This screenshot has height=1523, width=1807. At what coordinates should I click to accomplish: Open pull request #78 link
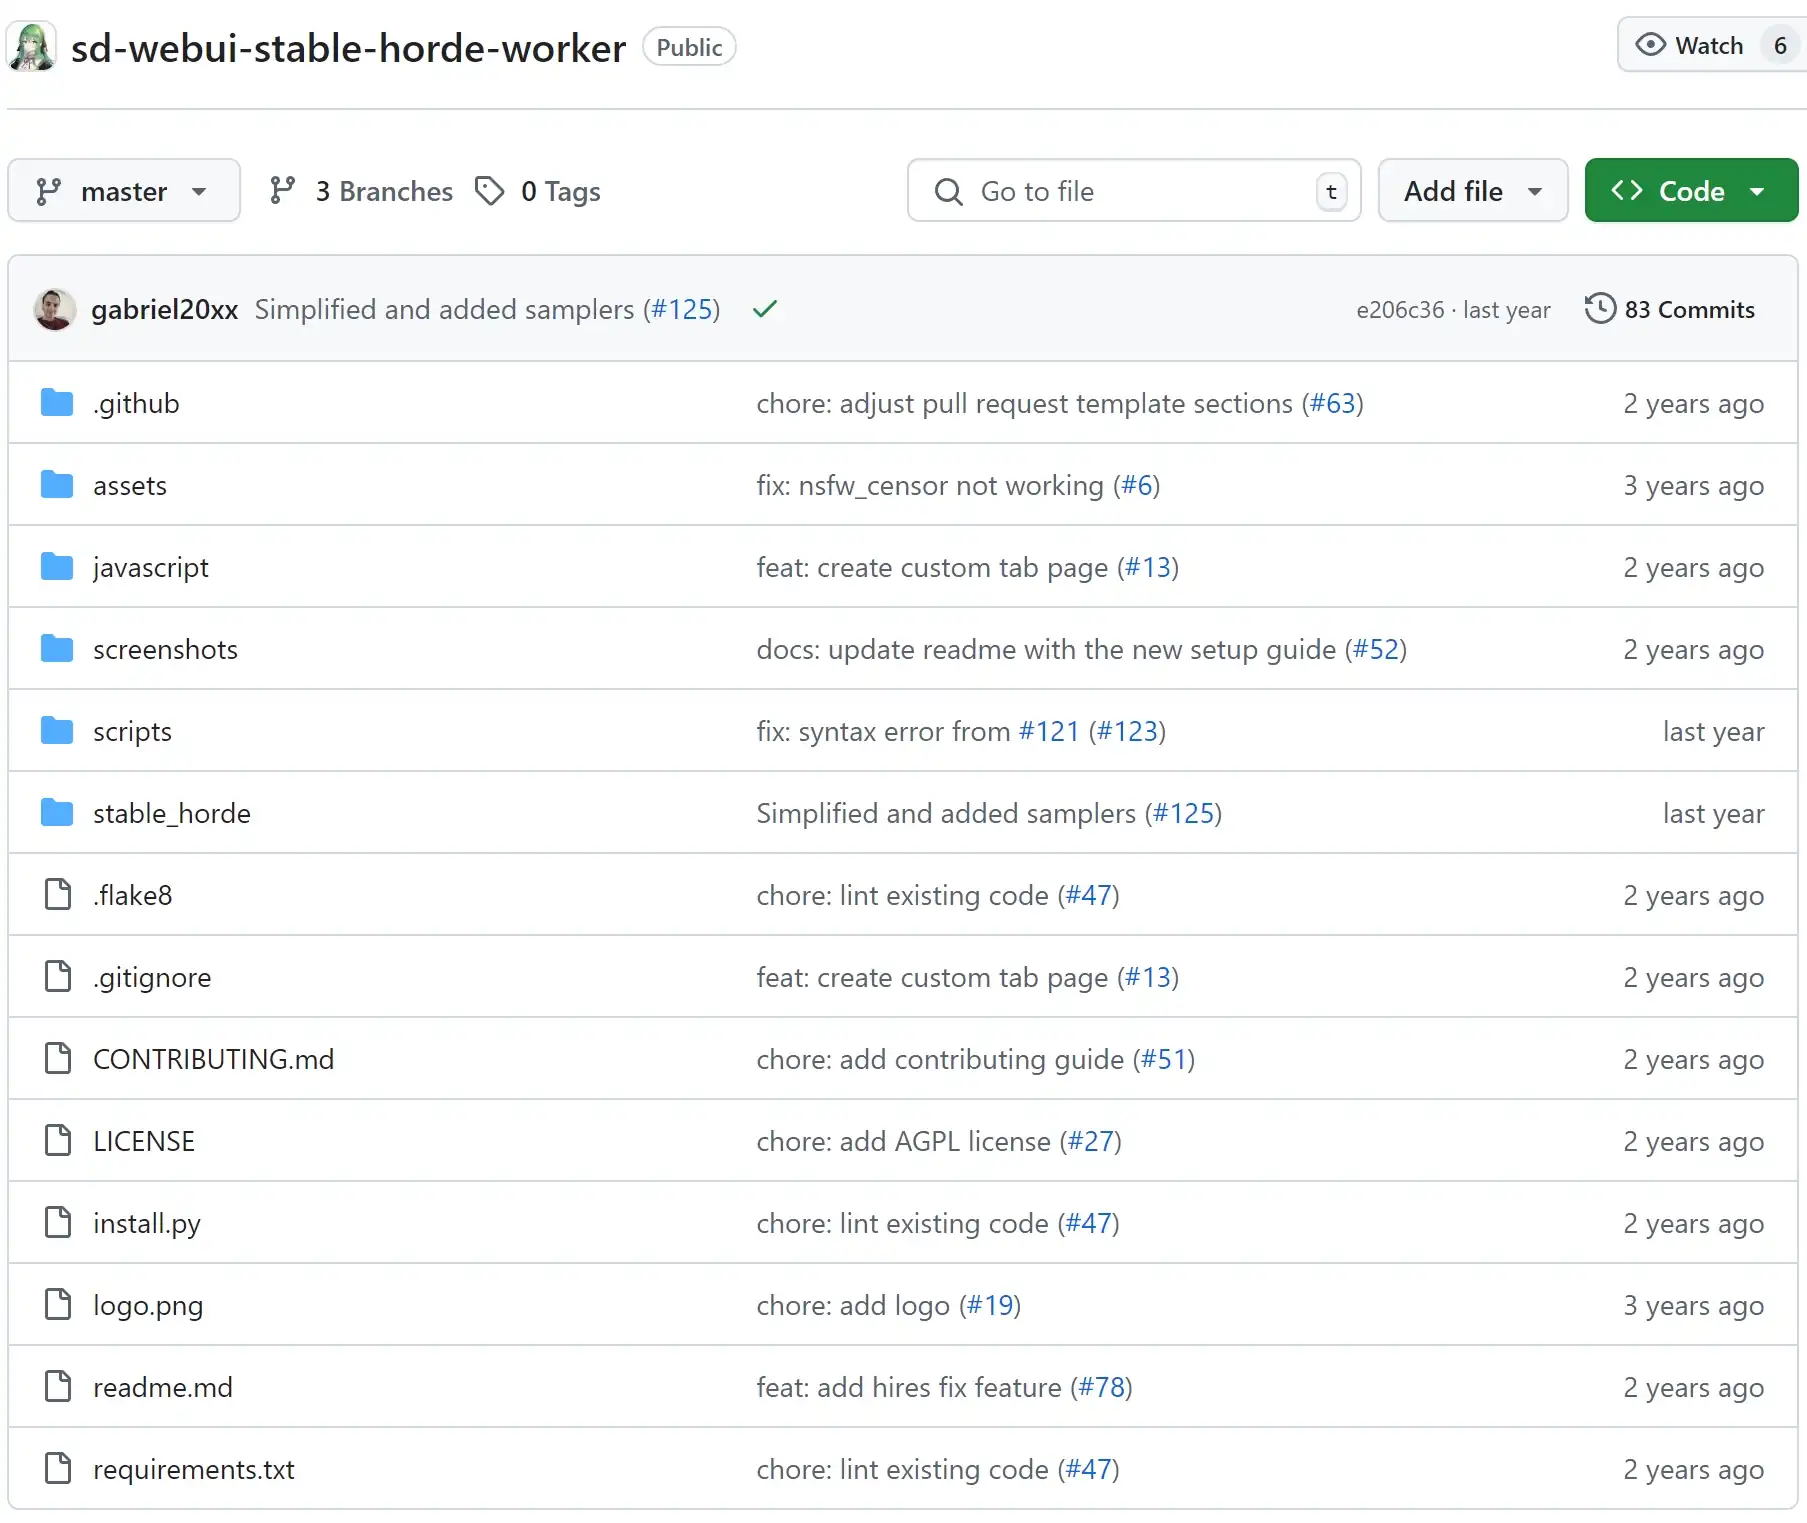[1101, 1387]
